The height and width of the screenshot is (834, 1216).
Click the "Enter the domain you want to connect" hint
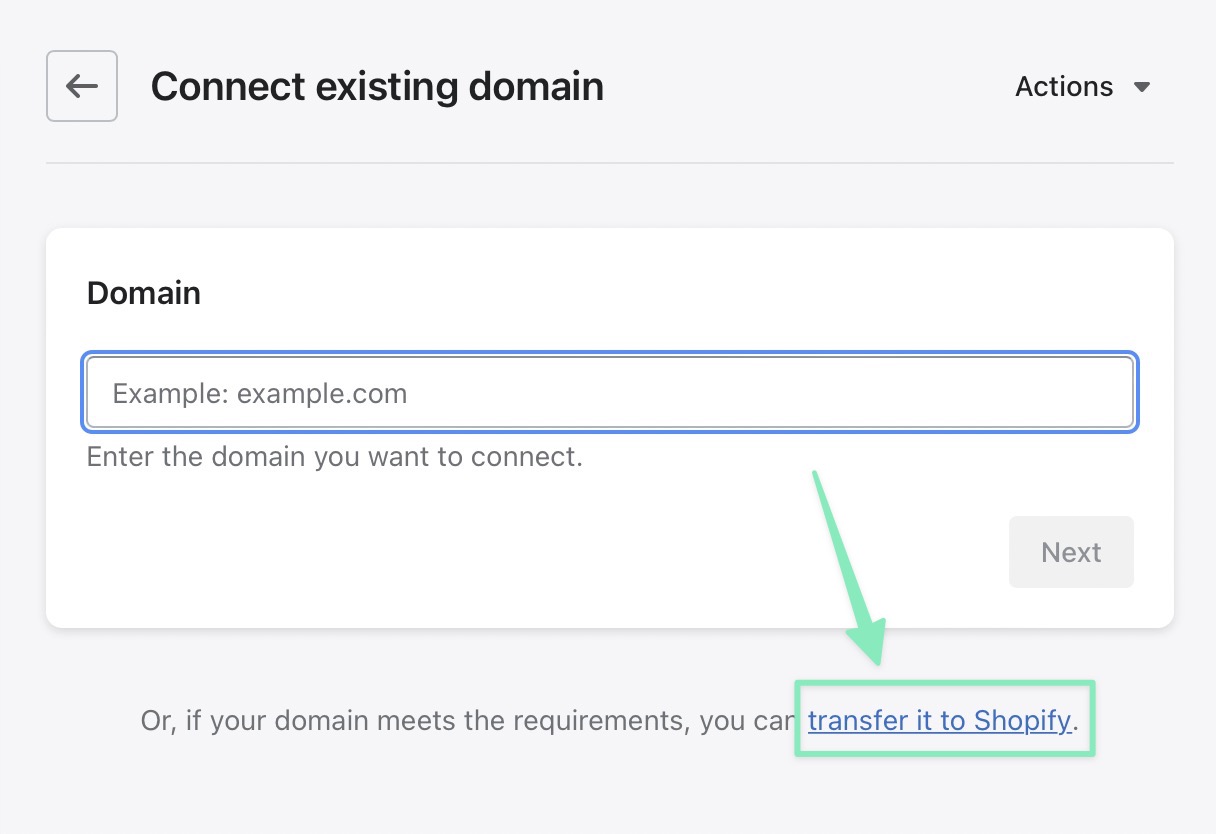pos(334,457)
